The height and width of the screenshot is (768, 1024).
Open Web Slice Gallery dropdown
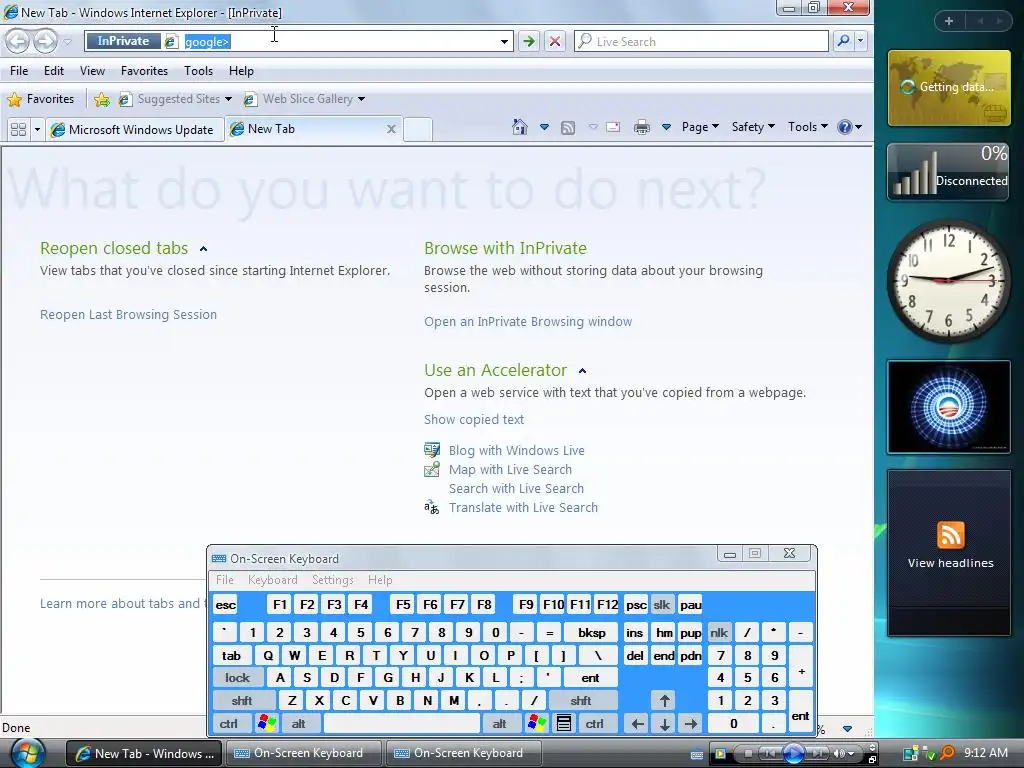click(x=361, y=99)
